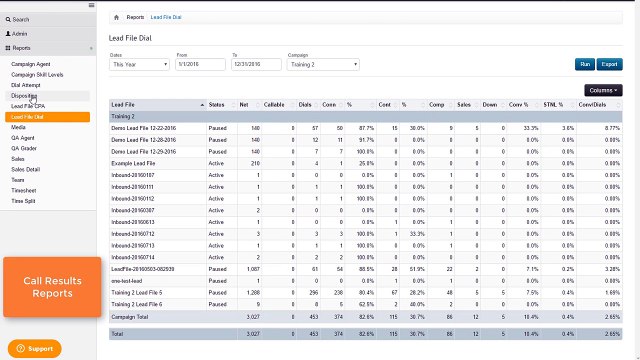Screen dimensions: 640x360
Task: Sort by the STNL % column header
Action: pyautogui.click(x=559, y=105)
